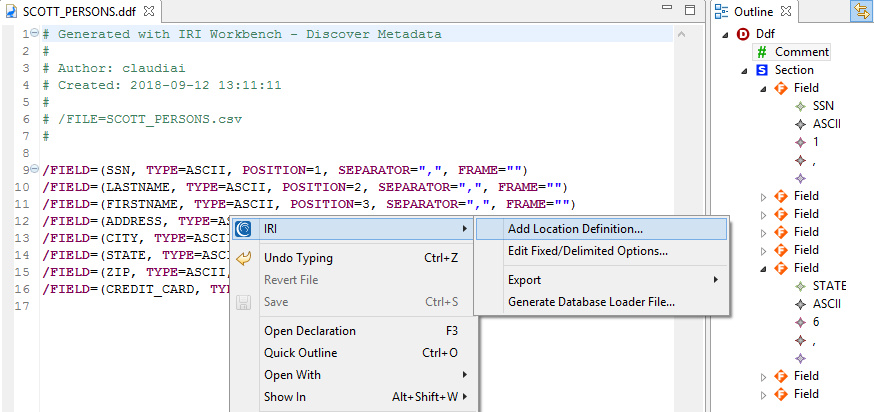Click the FIRSTNAME field definition line
The image size is (874, 412).
[308, 203]
